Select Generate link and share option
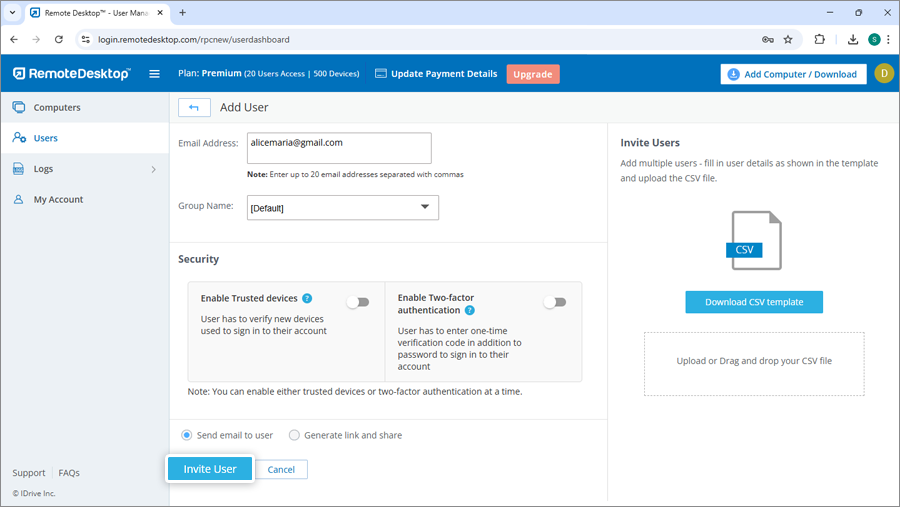Viewport: 900px width, 507px height. [x=294, y=435]
